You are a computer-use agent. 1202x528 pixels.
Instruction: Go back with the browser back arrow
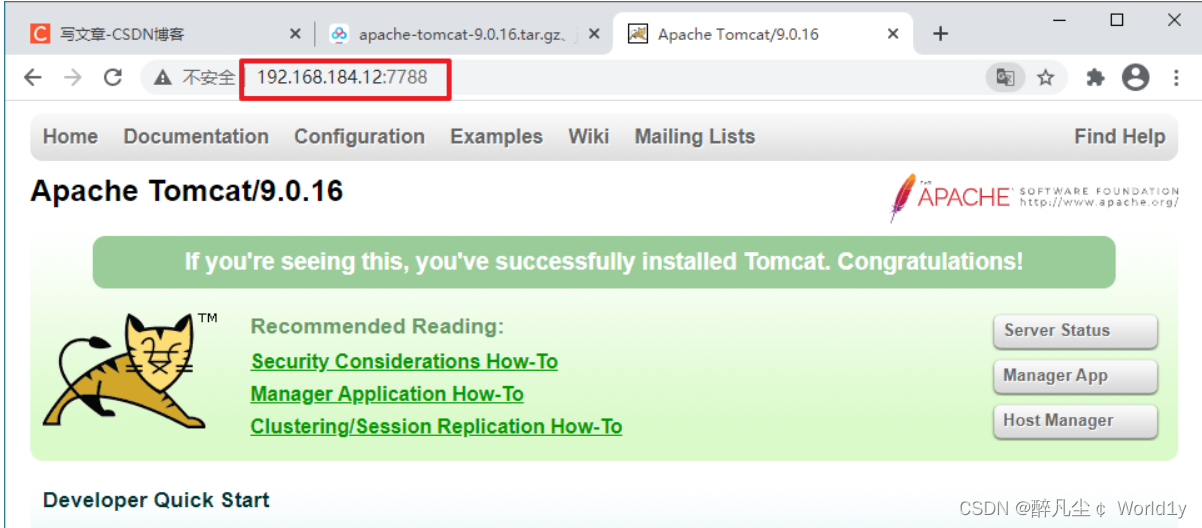(x=33, y=77)
